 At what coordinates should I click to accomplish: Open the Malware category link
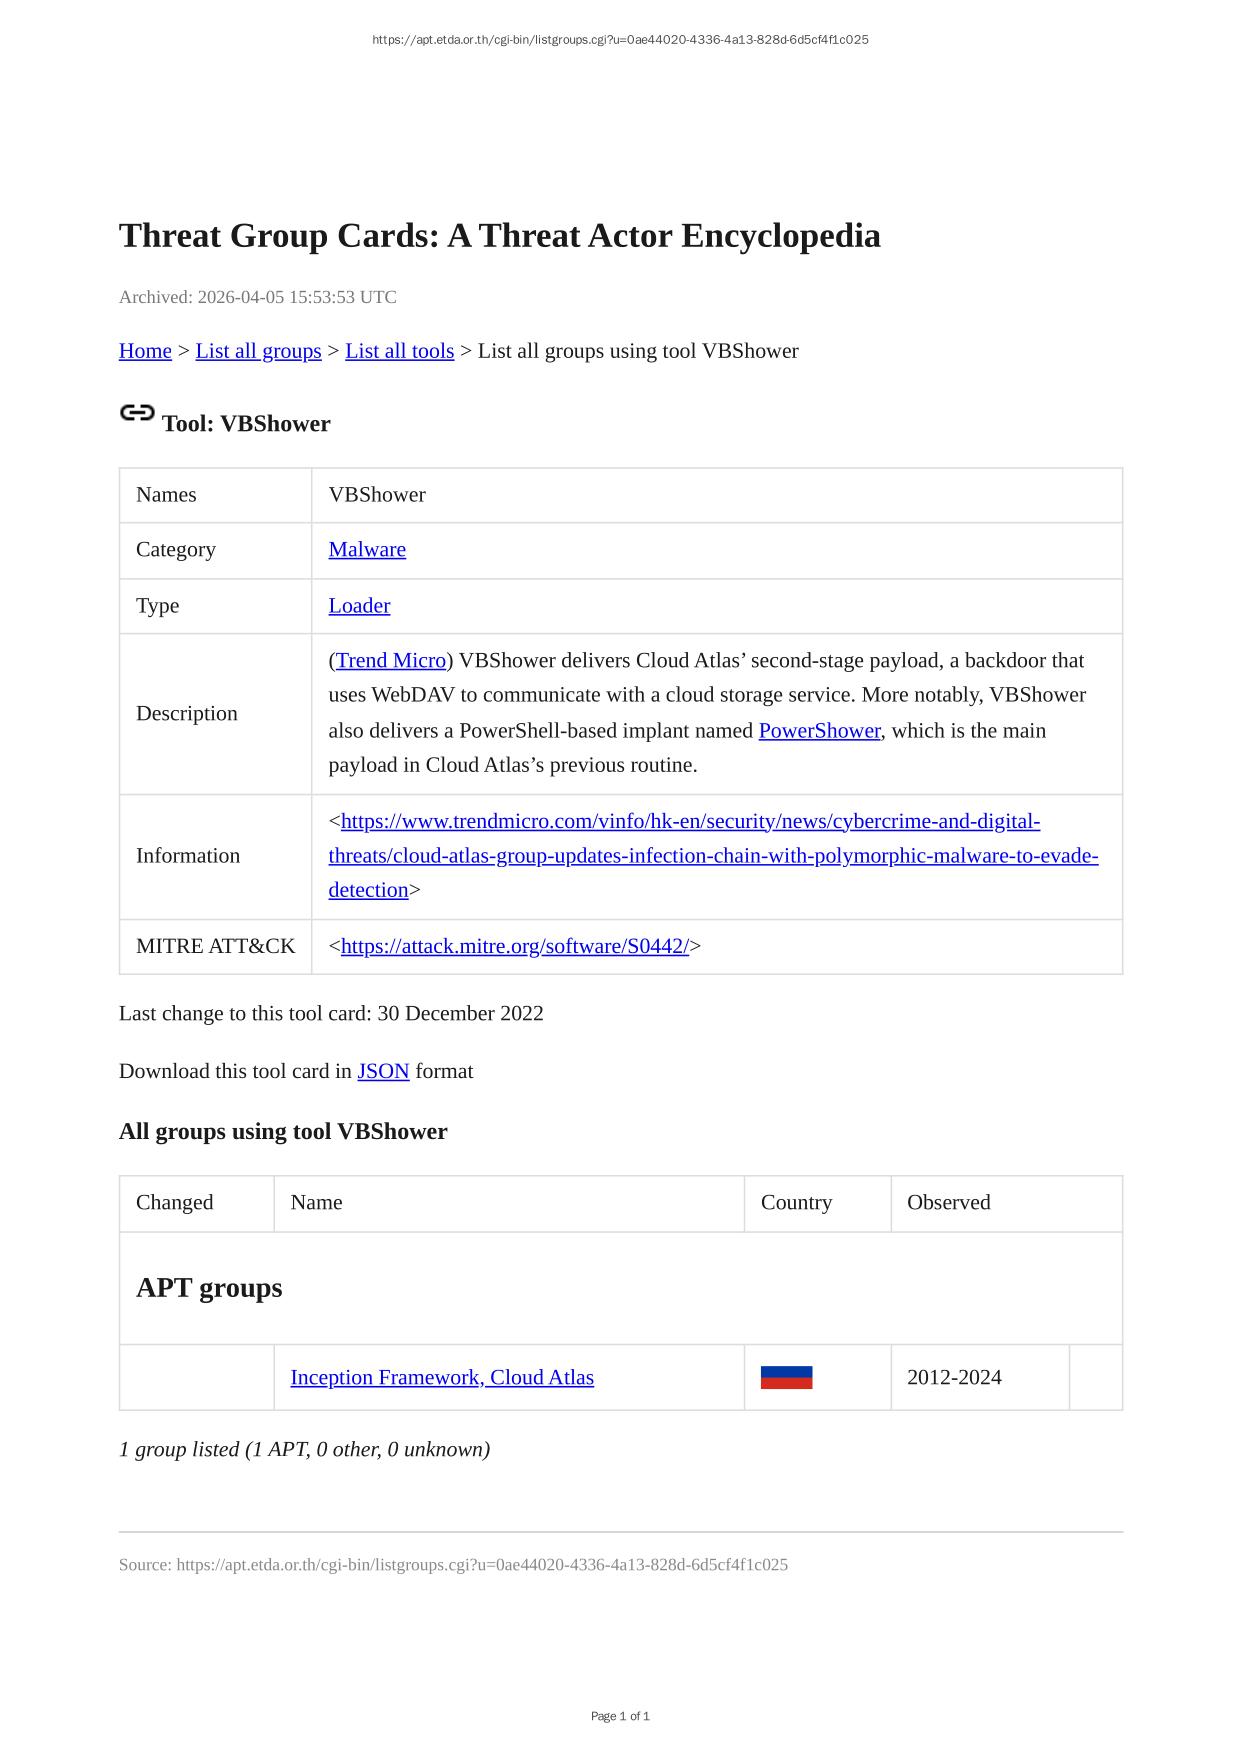pos(367,549)
